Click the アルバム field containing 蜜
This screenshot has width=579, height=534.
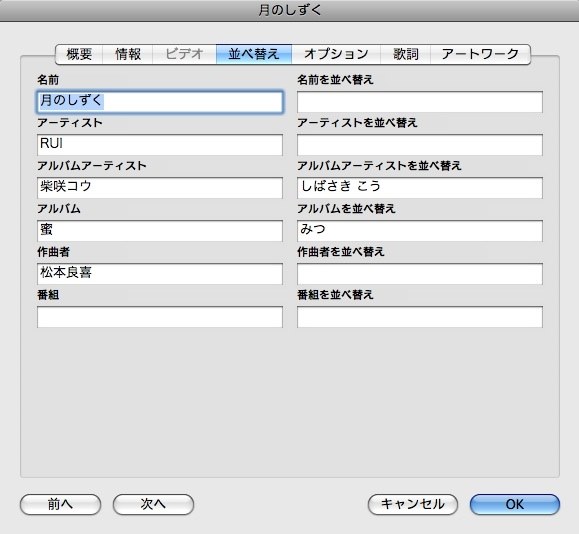[160, 230]
